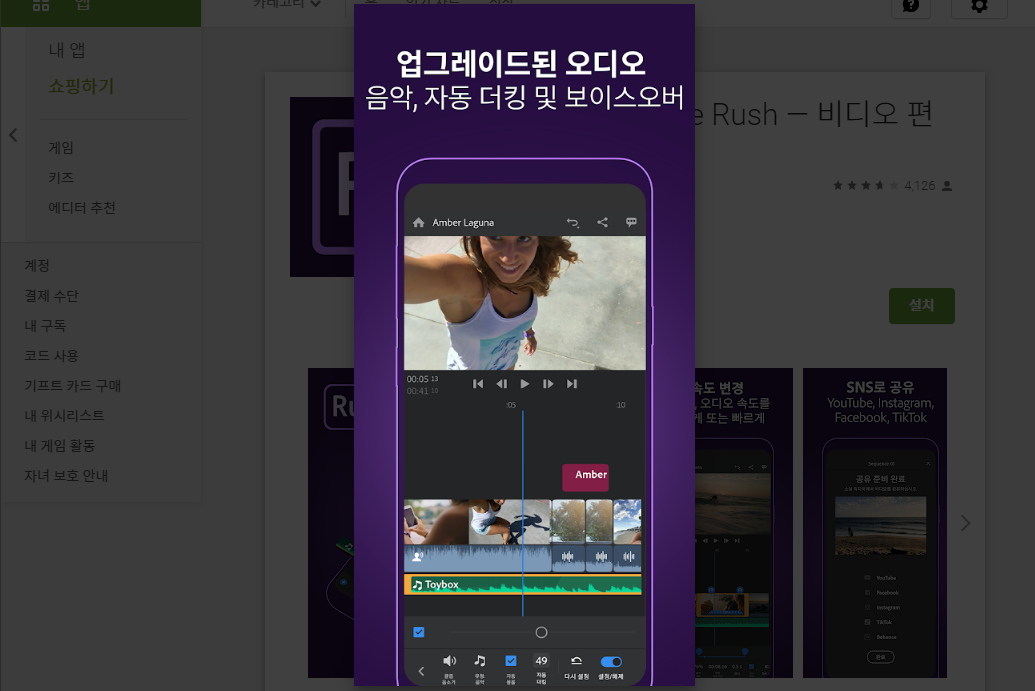Select the maroon Amber title clip

(x=585, y=477)
